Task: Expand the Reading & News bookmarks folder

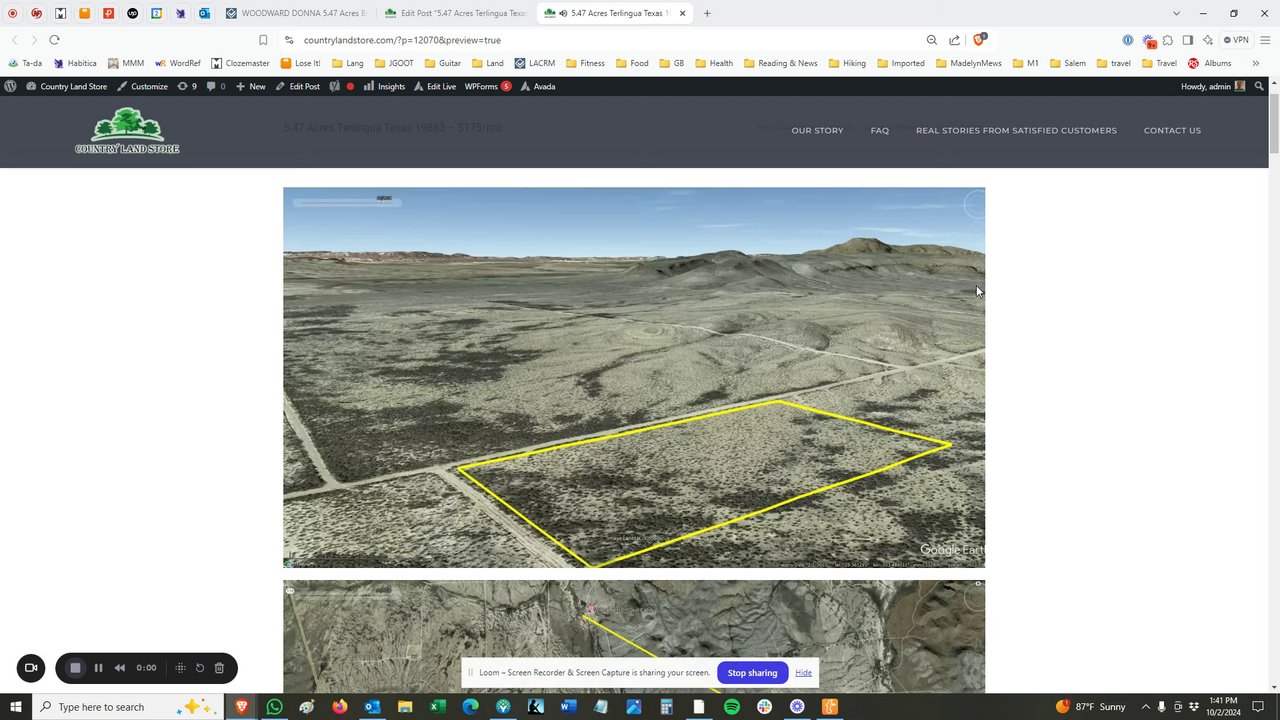Action: [780, 63]
